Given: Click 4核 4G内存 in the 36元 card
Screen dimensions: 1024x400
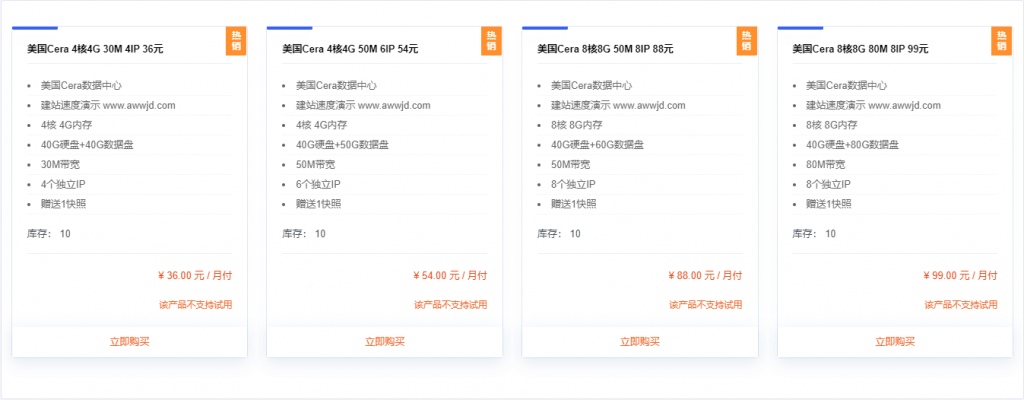Looking at the screenshot, I should point(66,125).
